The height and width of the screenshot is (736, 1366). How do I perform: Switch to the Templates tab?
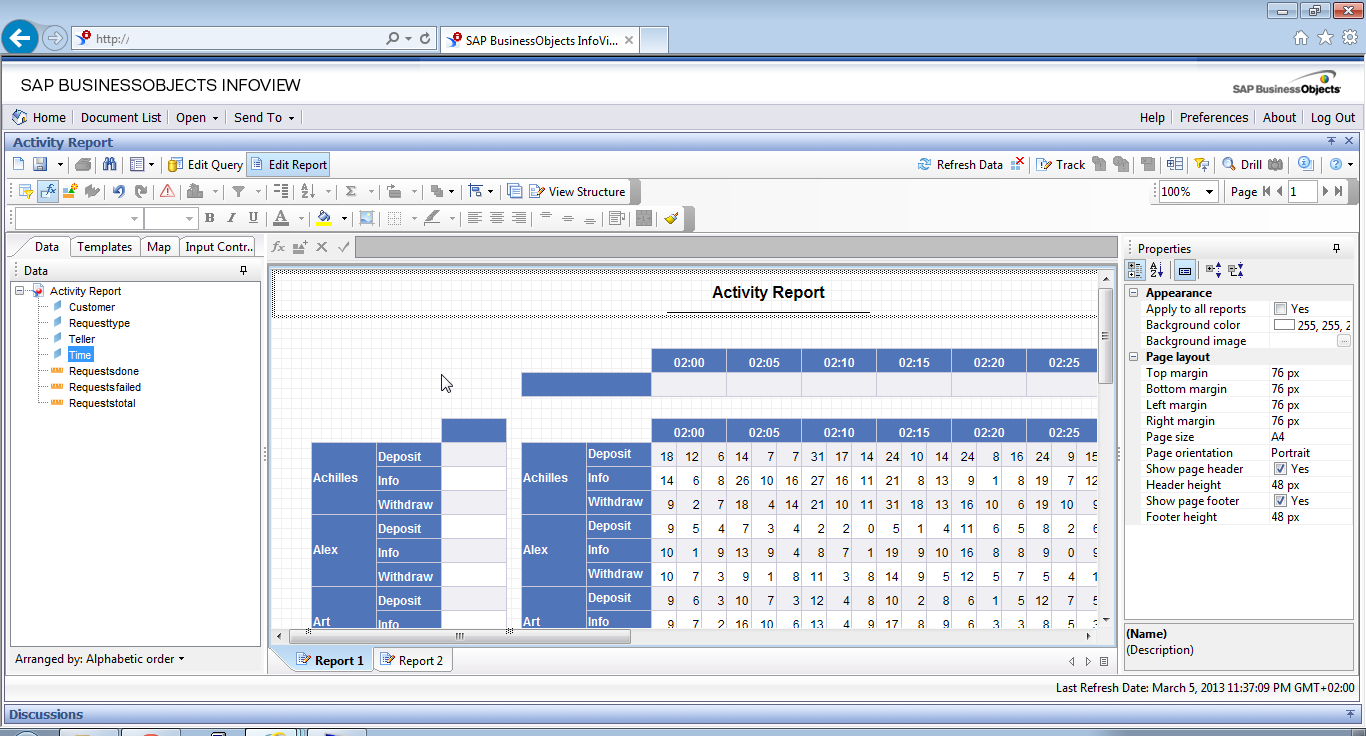click(105, 246)
